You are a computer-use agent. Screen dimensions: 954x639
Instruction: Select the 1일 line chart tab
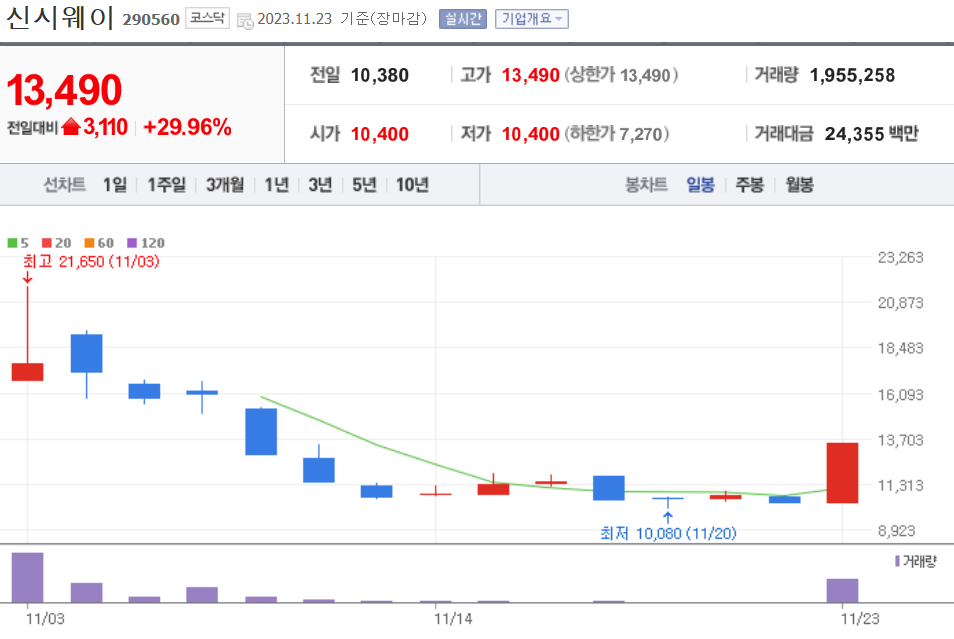114,184
